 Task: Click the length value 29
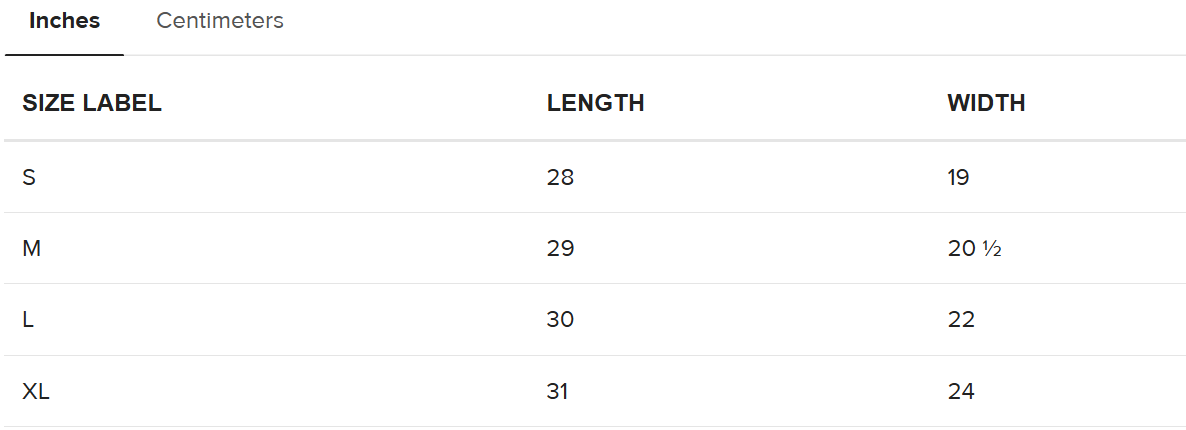tap(560, 249)
